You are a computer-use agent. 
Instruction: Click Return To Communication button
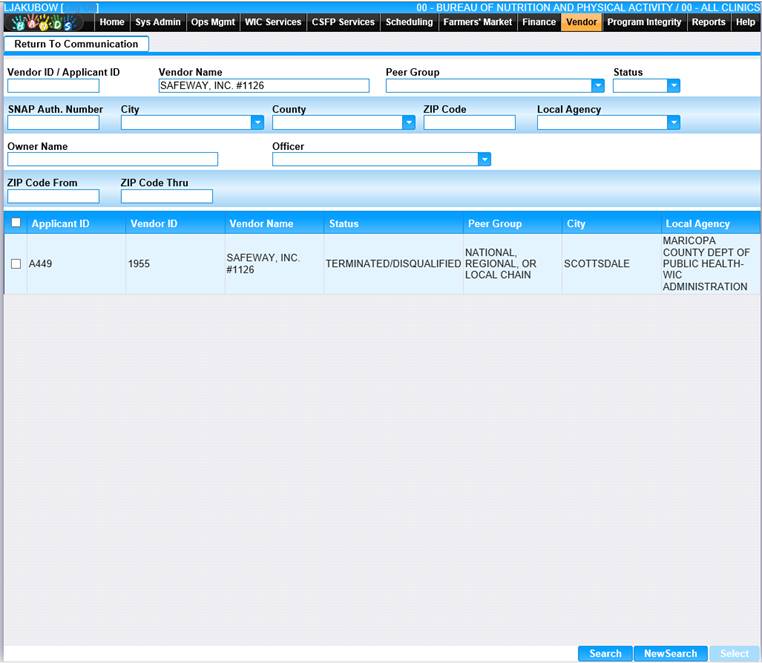point(76,44)
